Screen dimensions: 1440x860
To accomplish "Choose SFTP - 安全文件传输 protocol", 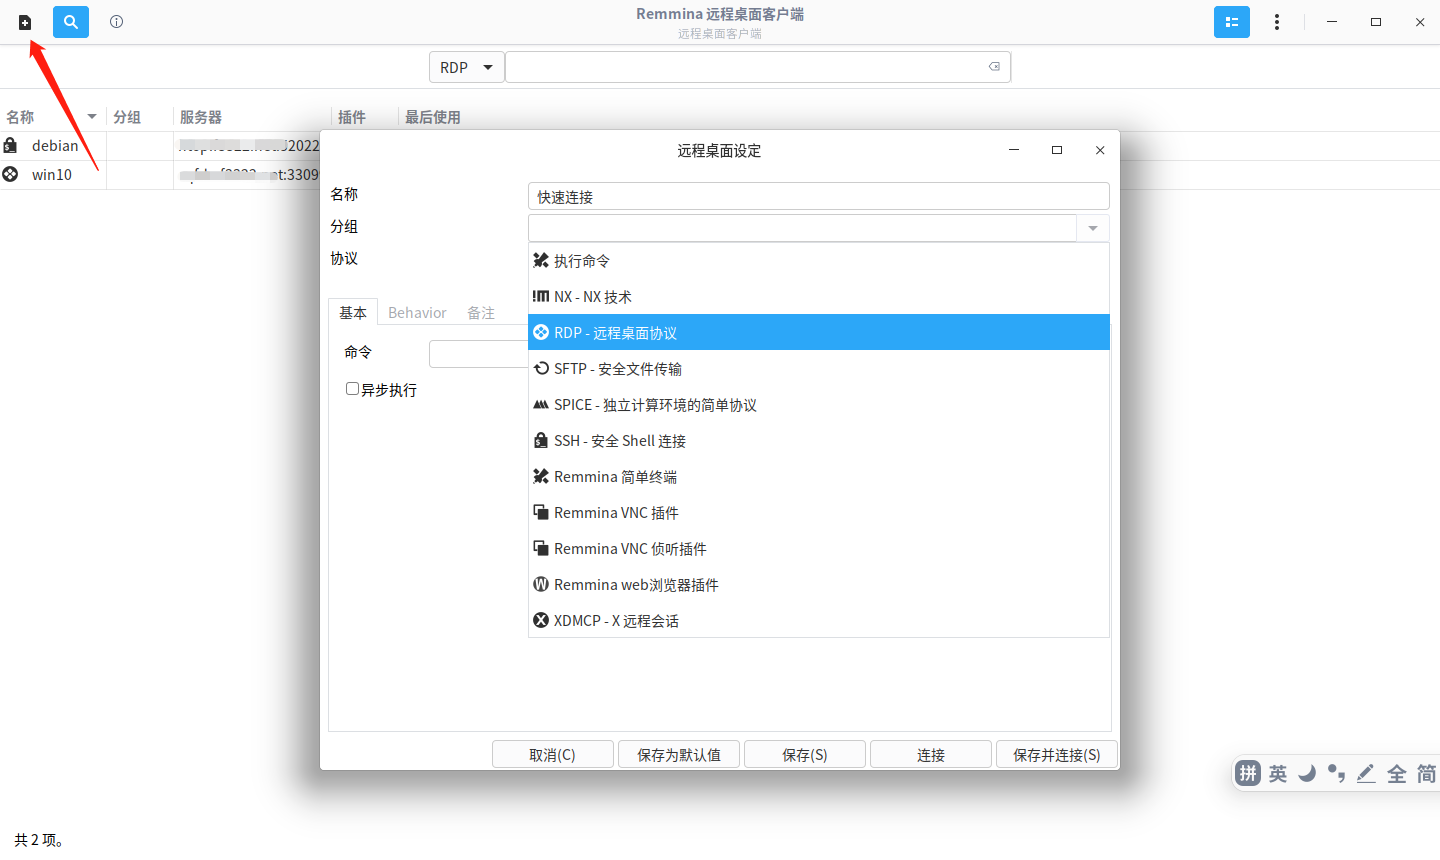I will (x=819, y=369).
